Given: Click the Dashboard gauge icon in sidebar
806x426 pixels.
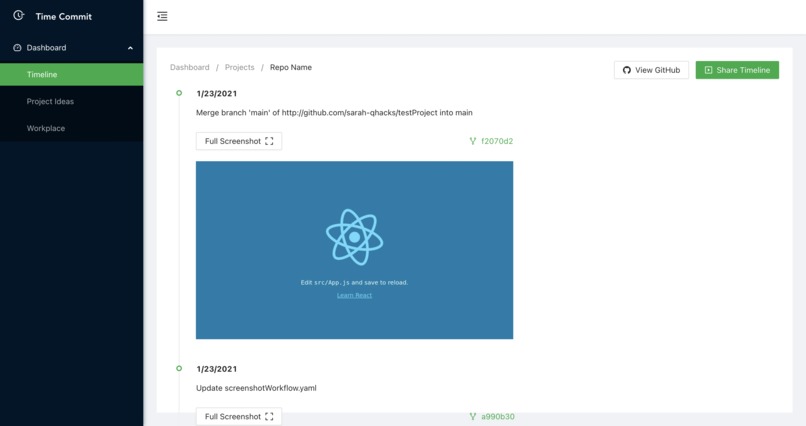Looking at the screenshot, I should [x=17, y=48].
